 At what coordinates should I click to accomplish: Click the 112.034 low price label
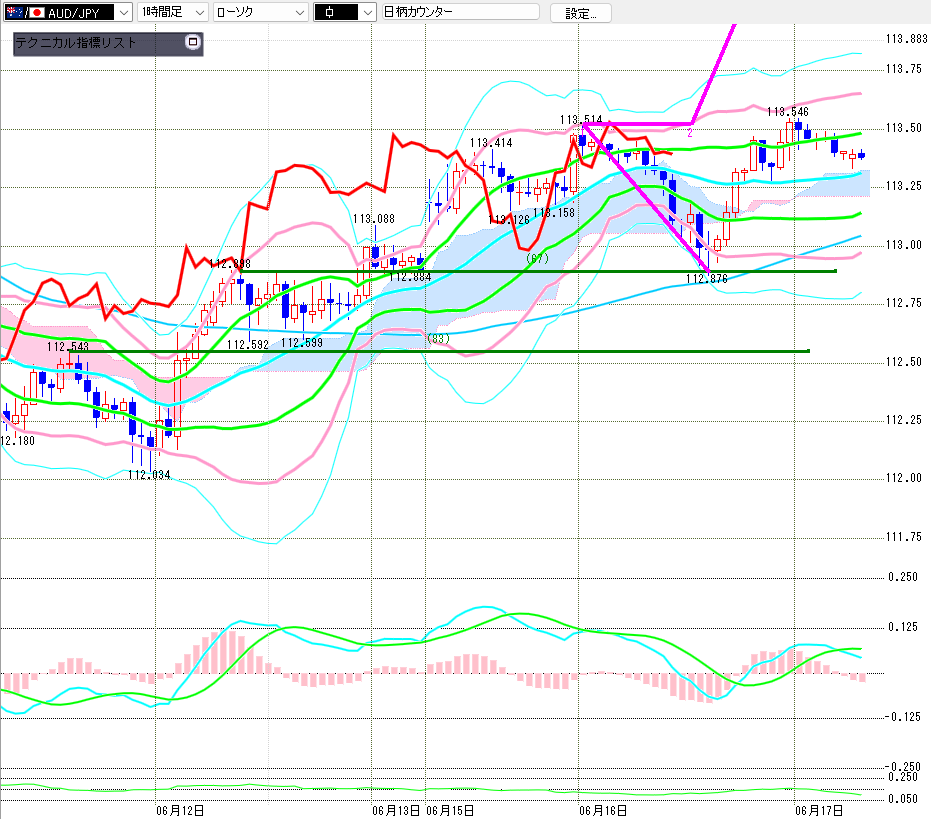149,475
